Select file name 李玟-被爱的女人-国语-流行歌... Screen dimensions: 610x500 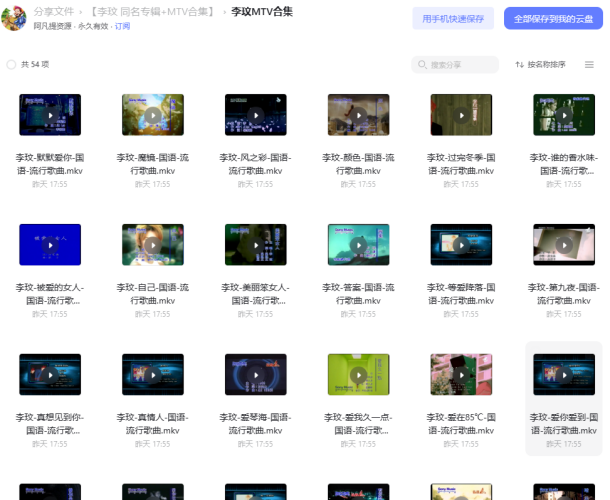(x=50, y=294)
